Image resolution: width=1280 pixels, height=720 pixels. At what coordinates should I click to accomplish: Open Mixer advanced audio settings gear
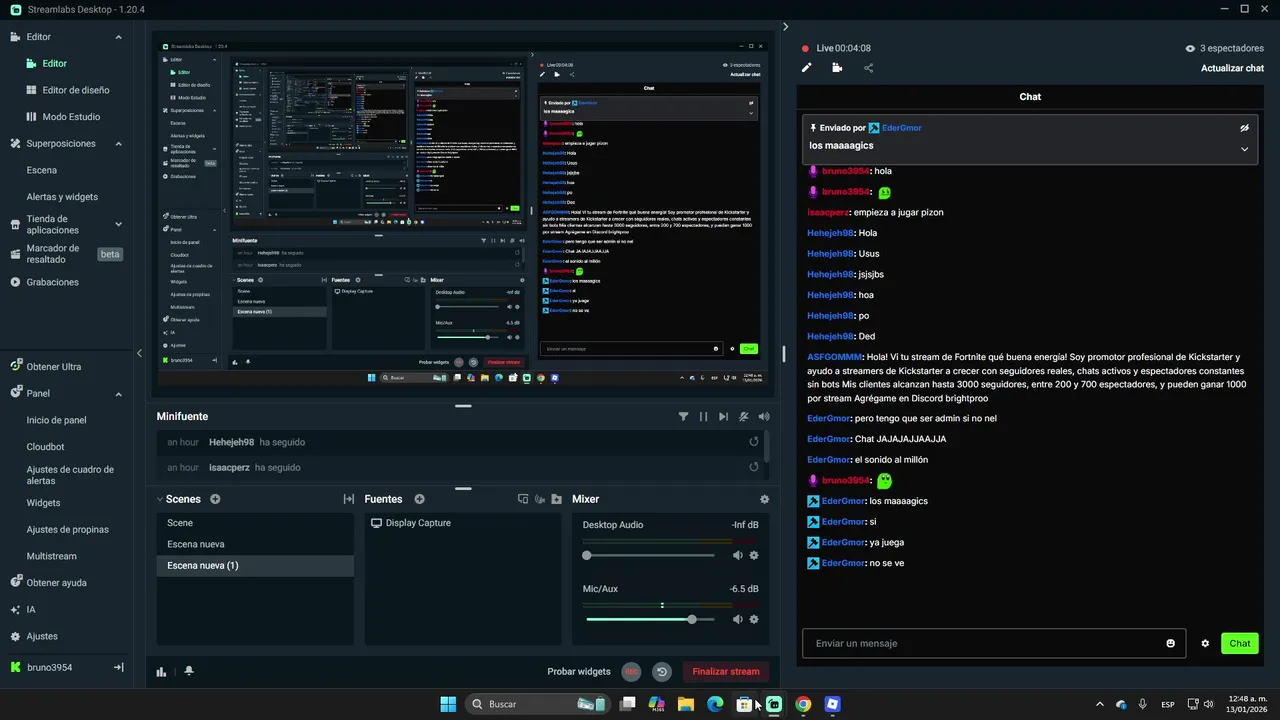tap(765, 499)
